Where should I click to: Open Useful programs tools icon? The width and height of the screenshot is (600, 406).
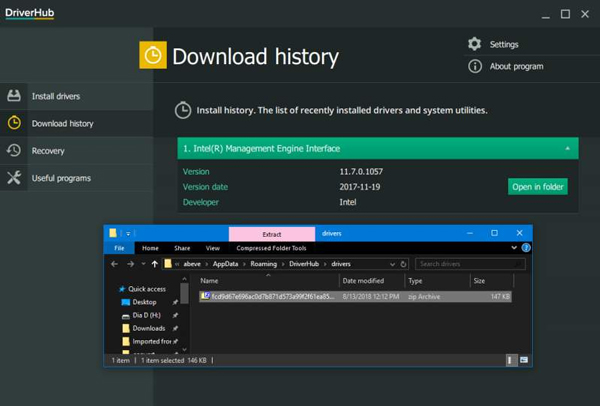pos(14,178)
